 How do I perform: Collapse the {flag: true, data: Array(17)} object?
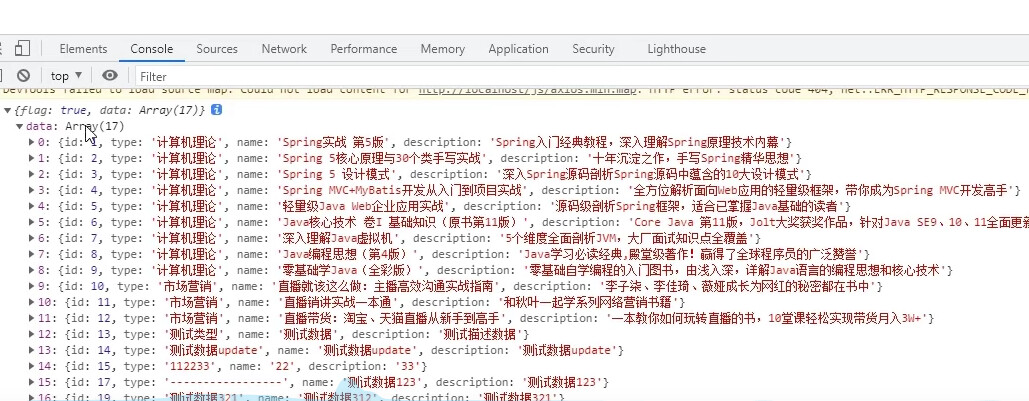[7, 110]
